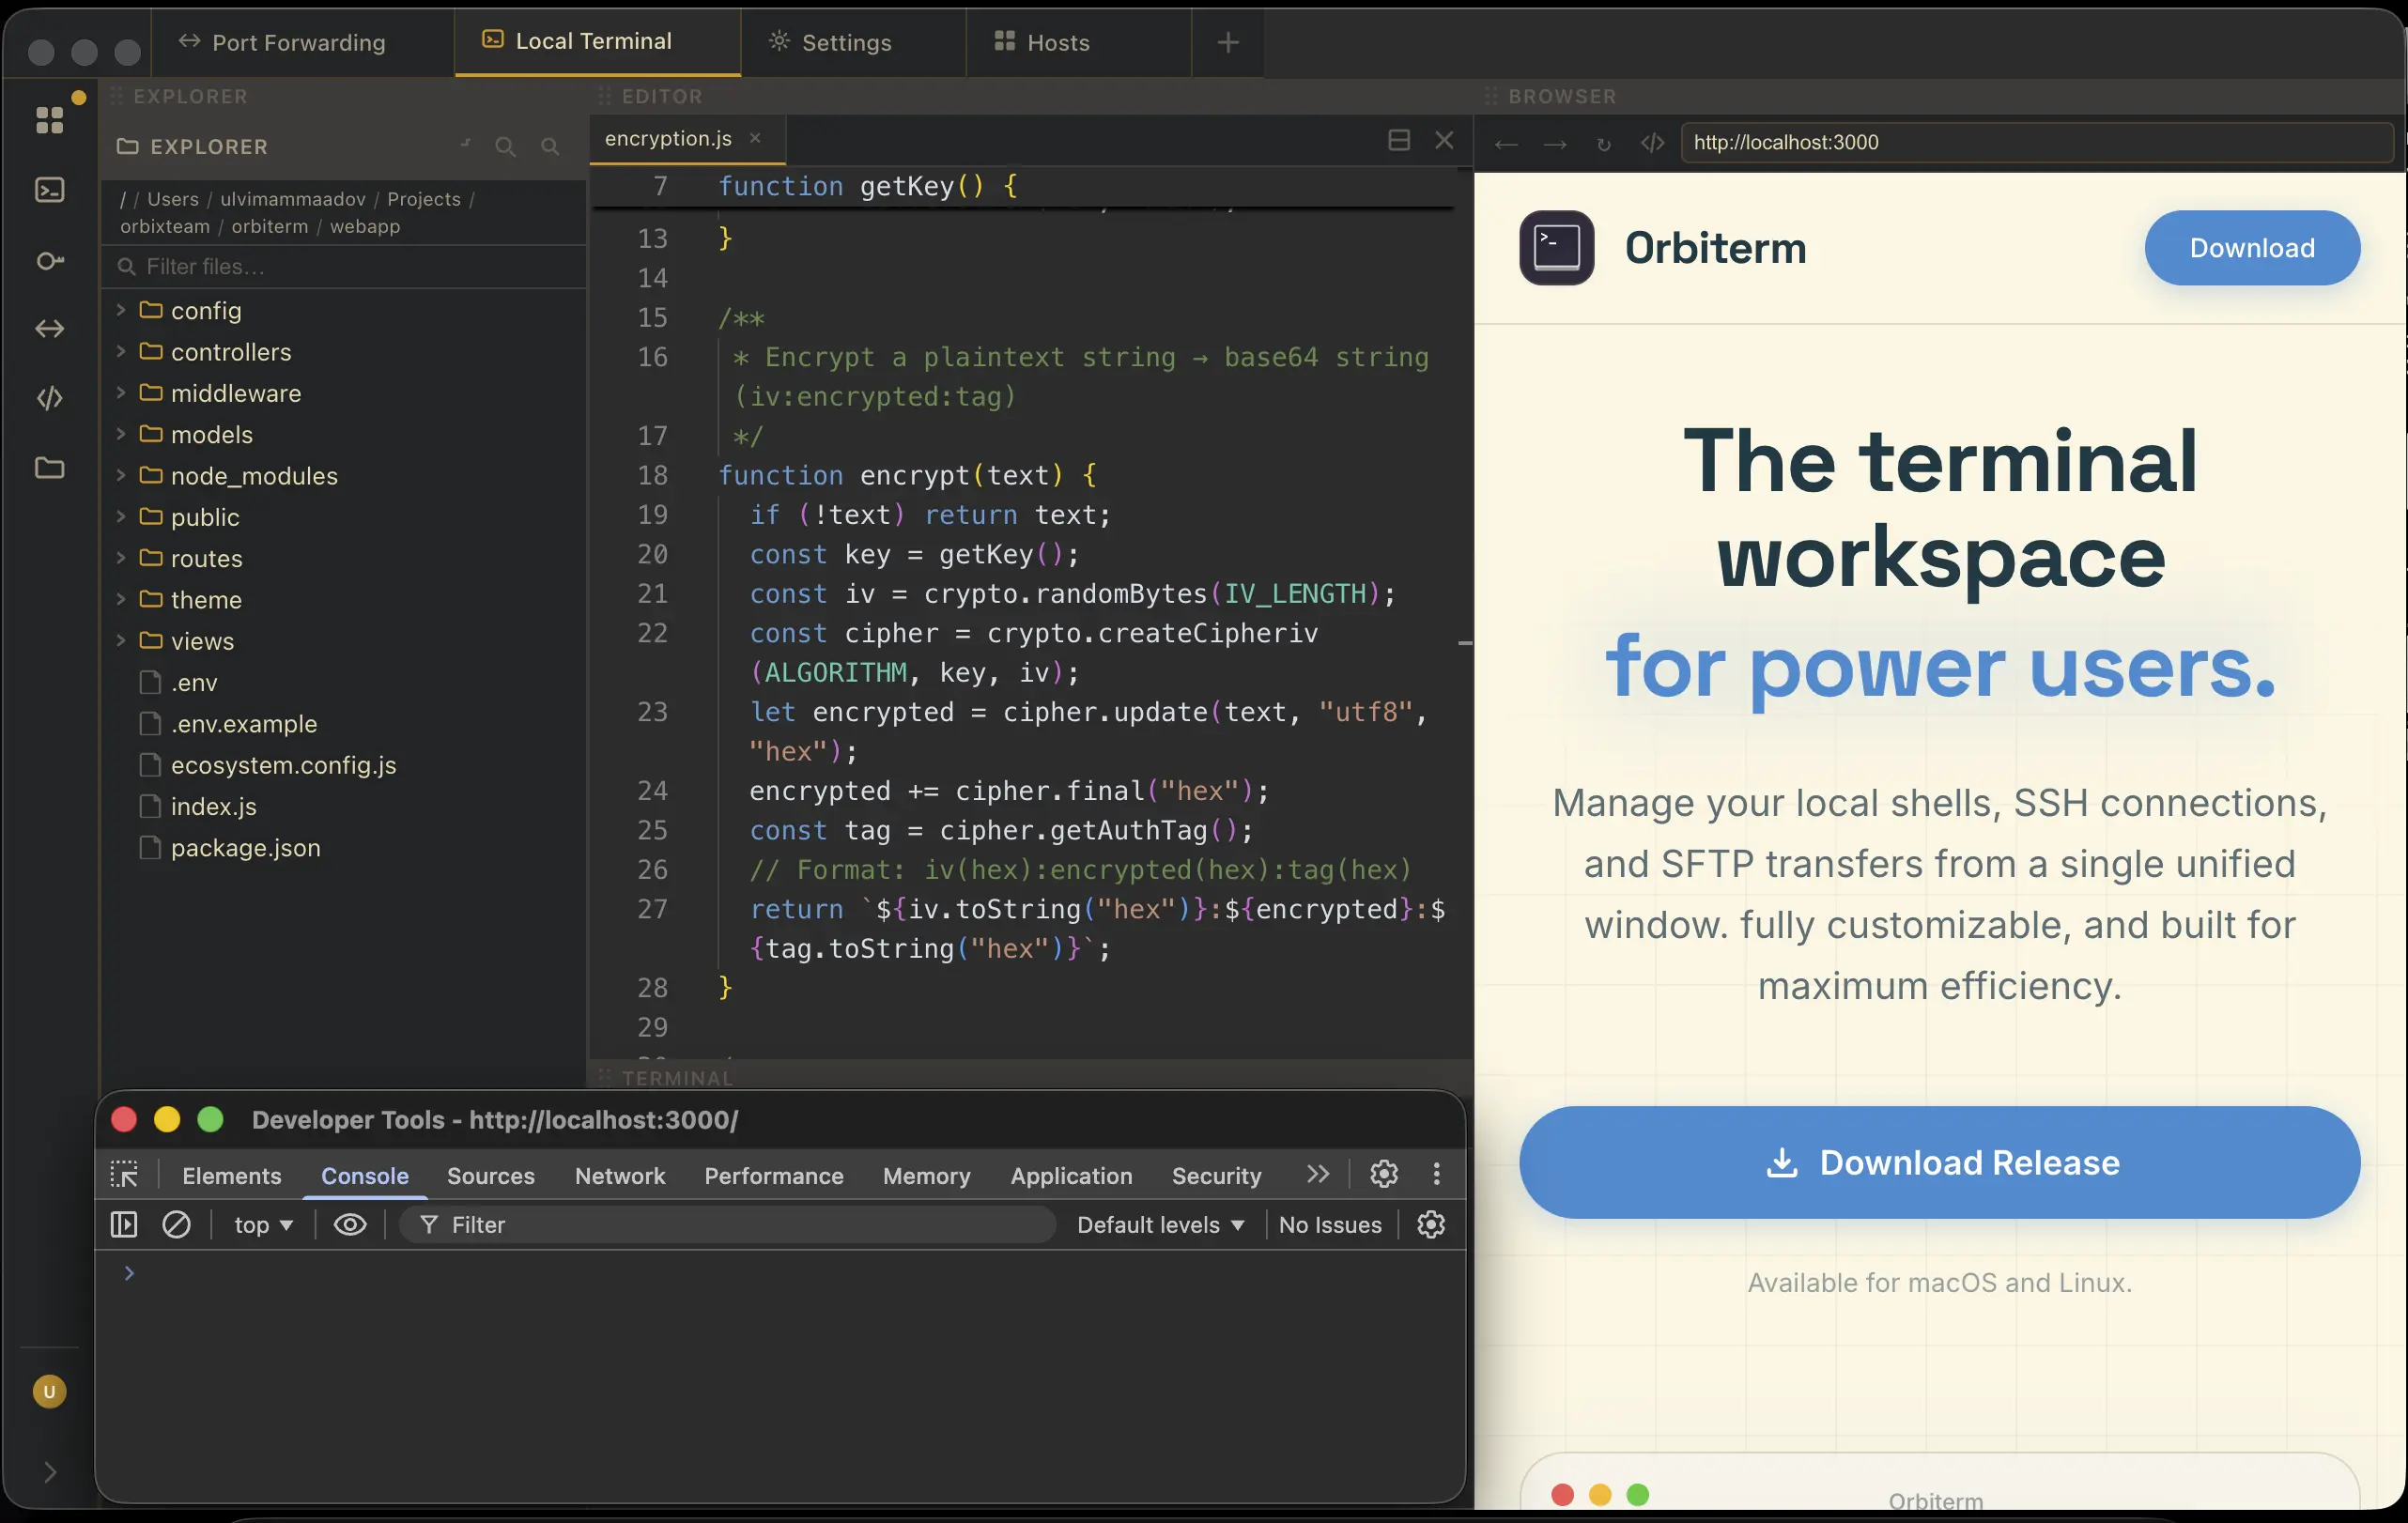The width and height of the screenshot is (2408, 1523).
Task: Click the user avatar labeled U
Action: pyautogui.click(x=49, y=1391)
